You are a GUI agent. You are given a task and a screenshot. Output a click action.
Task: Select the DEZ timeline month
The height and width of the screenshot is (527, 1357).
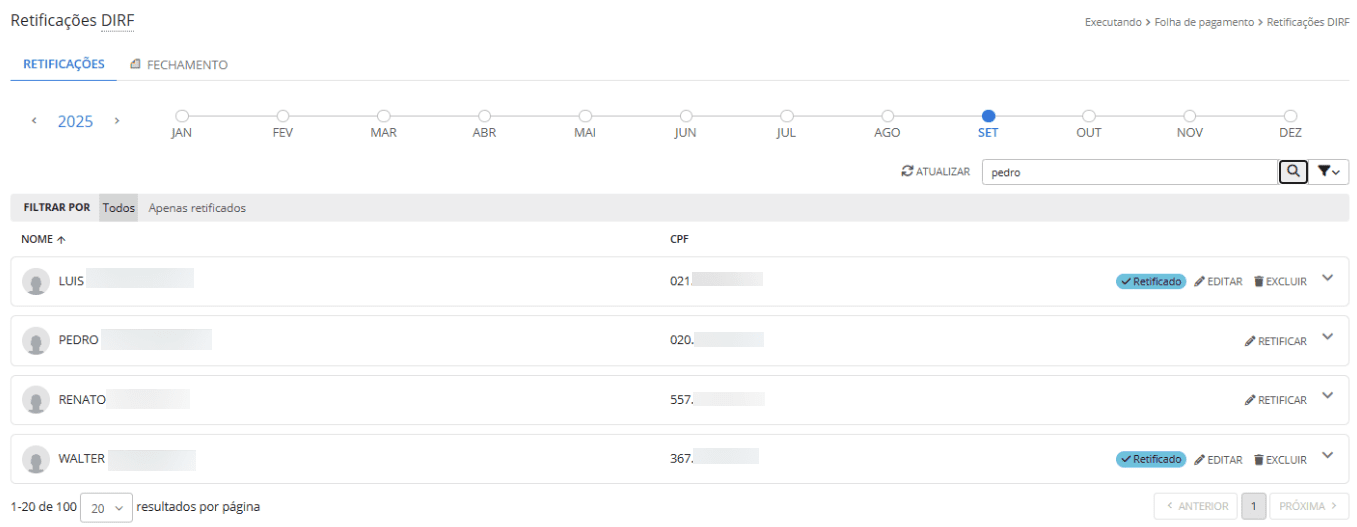pos(1290,116)
